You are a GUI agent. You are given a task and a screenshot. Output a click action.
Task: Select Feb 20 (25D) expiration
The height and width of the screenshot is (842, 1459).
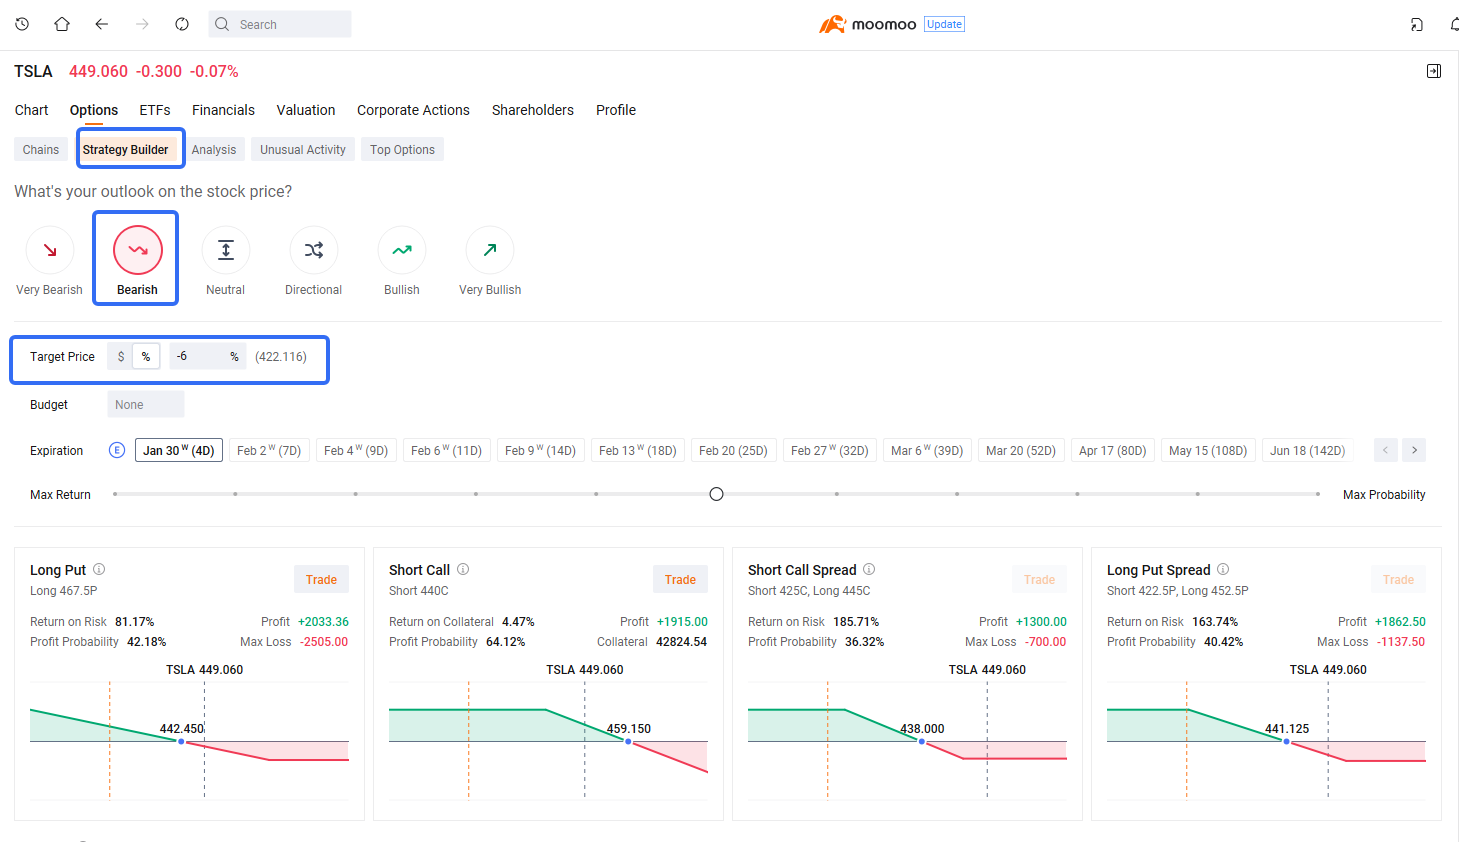click(733, 450)
